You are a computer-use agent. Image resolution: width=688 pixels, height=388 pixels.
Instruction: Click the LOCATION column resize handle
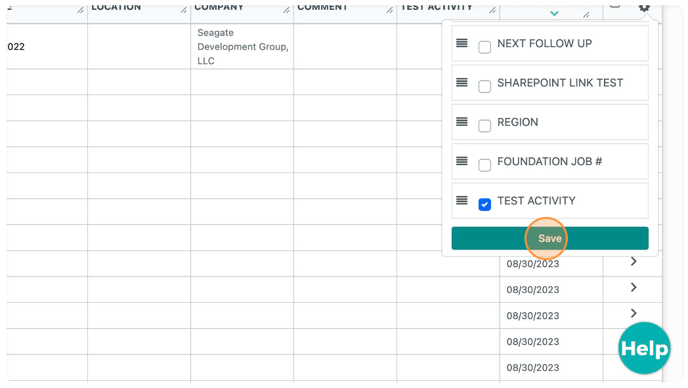pos(183,10)
